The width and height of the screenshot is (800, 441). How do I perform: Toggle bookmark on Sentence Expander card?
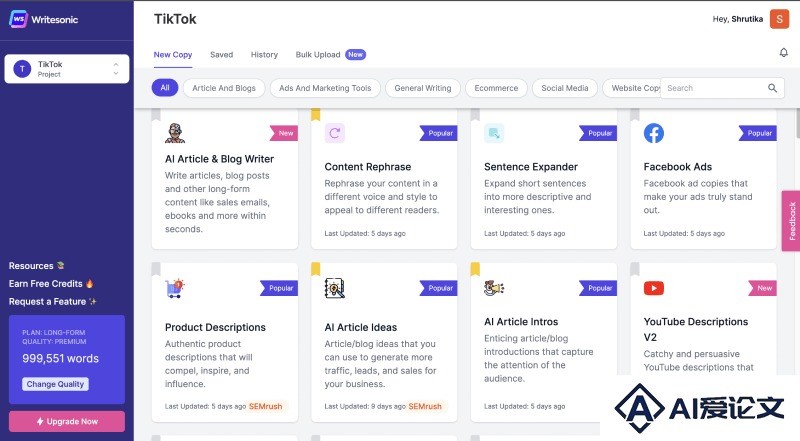(475, 115)
